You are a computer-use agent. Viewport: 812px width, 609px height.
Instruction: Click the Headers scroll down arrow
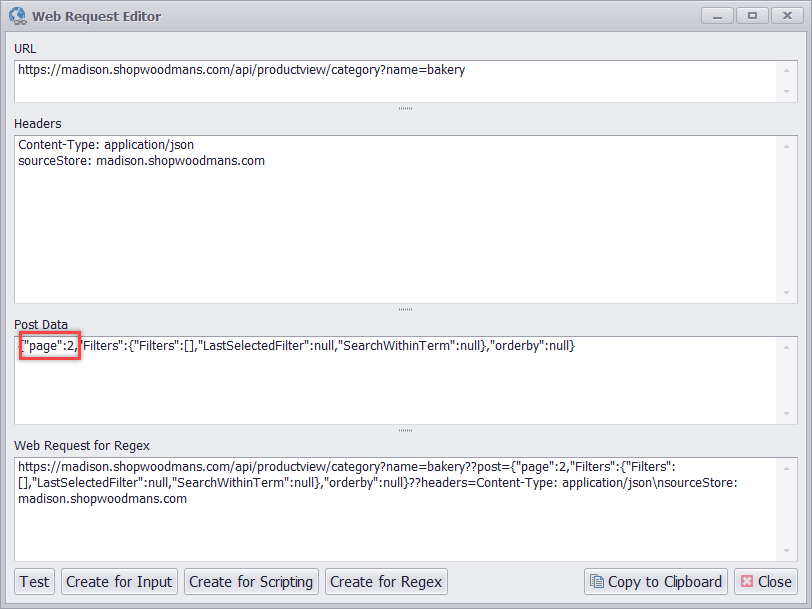coord(789,292)
